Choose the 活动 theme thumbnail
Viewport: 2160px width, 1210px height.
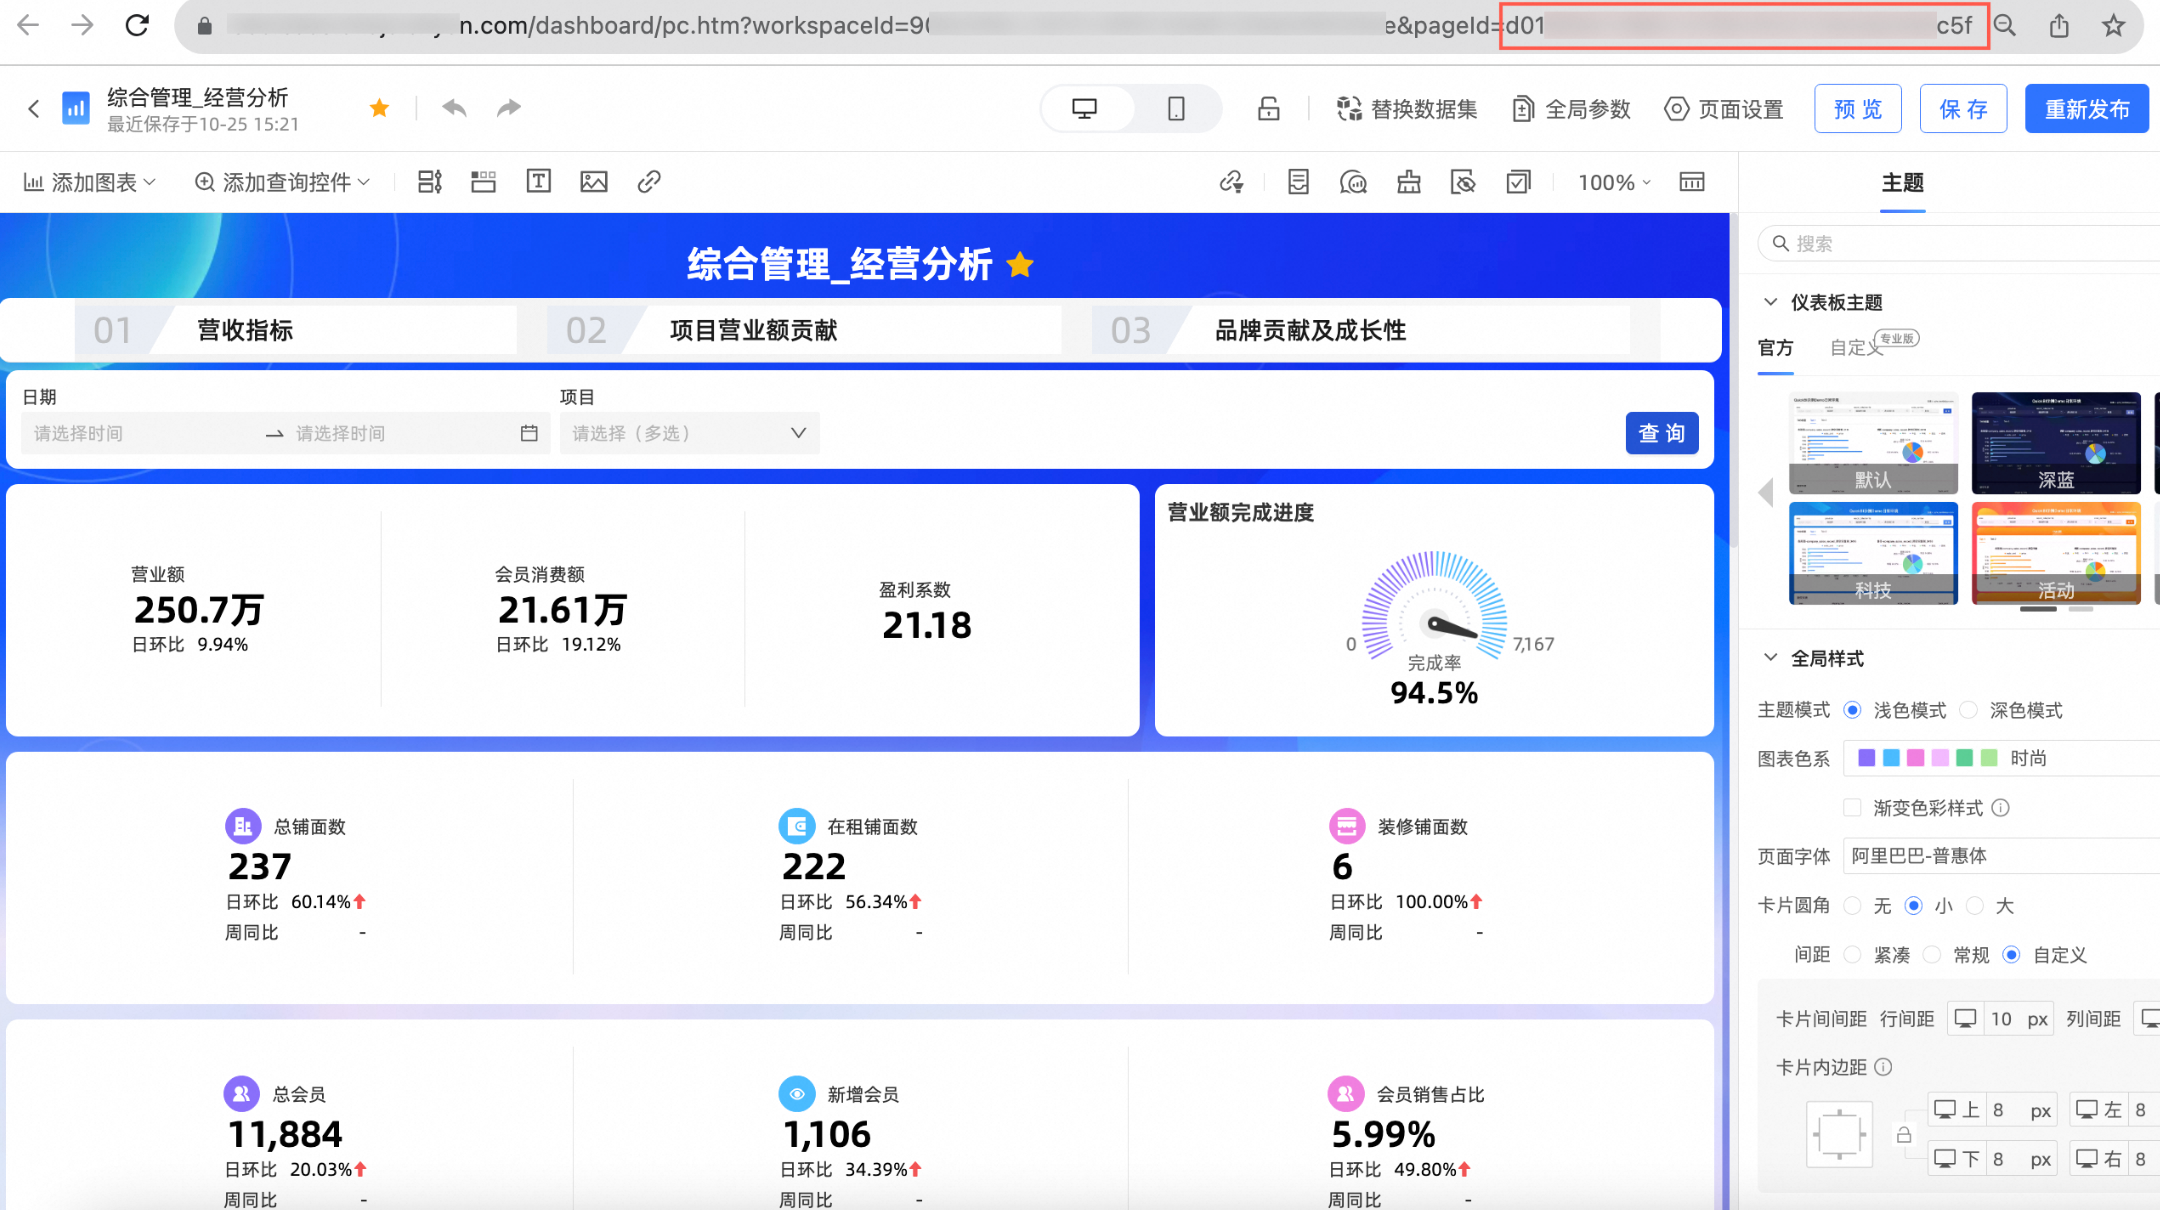click(2056, 553)
